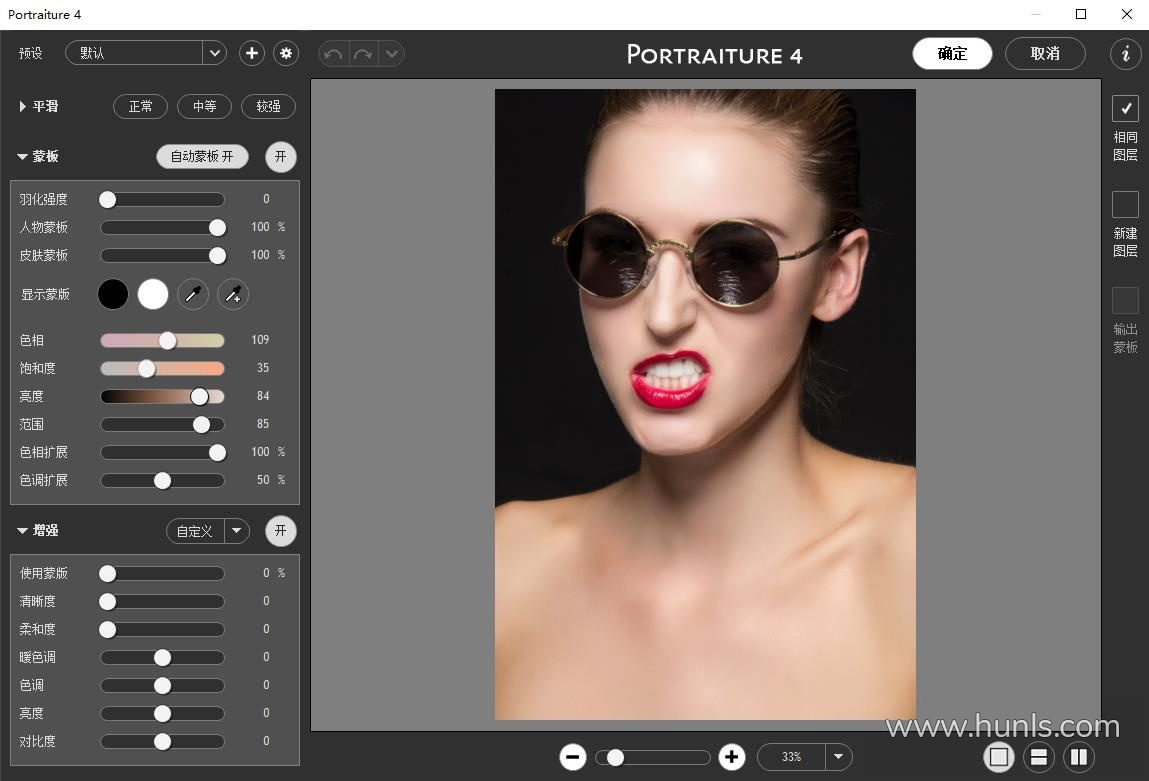Open the 33% zoom level dropdown
Screen dimensions: 1149x781
point(838,757)
